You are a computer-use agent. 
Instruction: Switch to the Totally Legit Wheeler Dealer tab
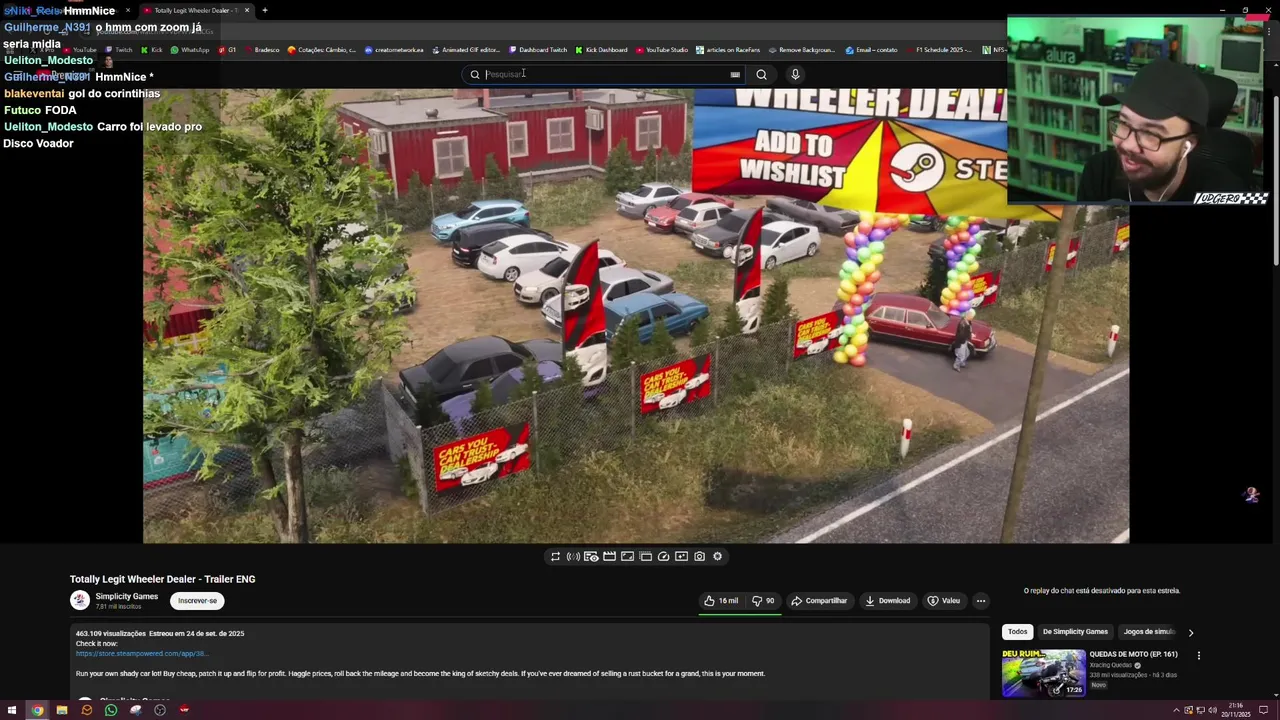[195, 10]
